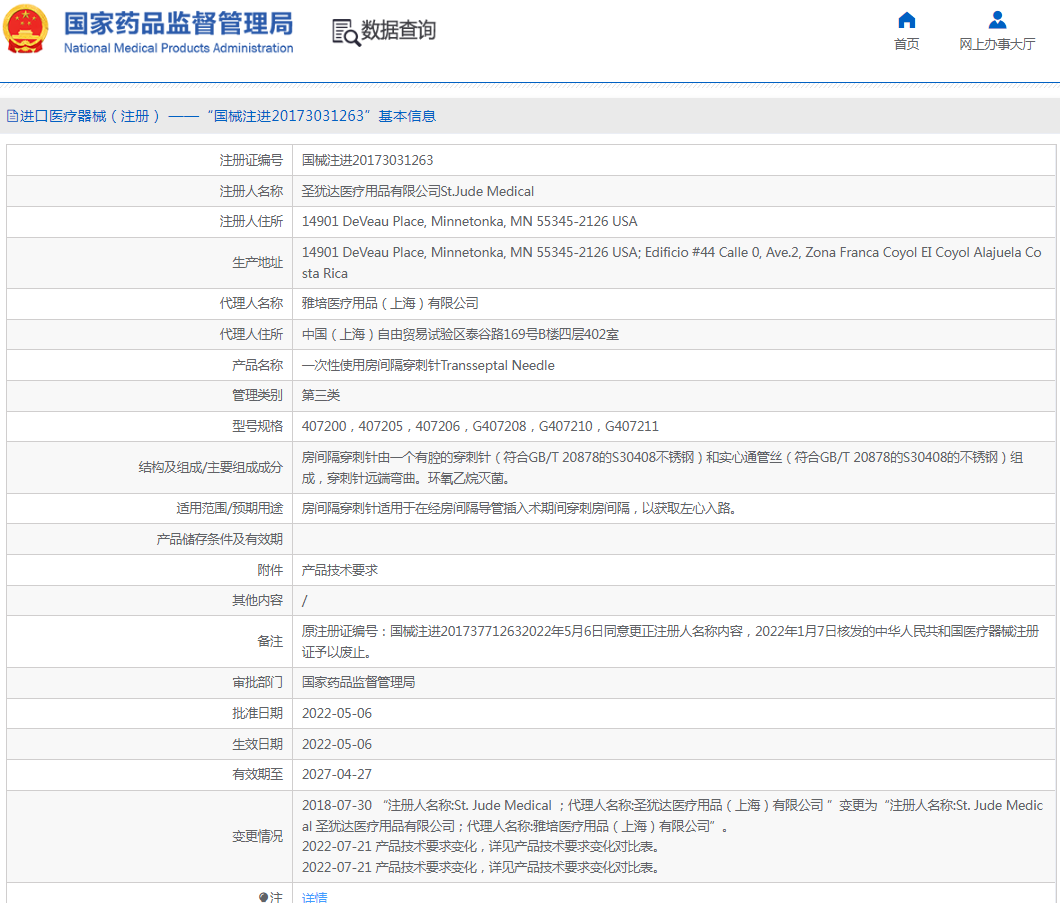The height and width of the screenshot is (903, 1060).
Task: Click the online service hall person icon
Action: [x=997, y=20]
